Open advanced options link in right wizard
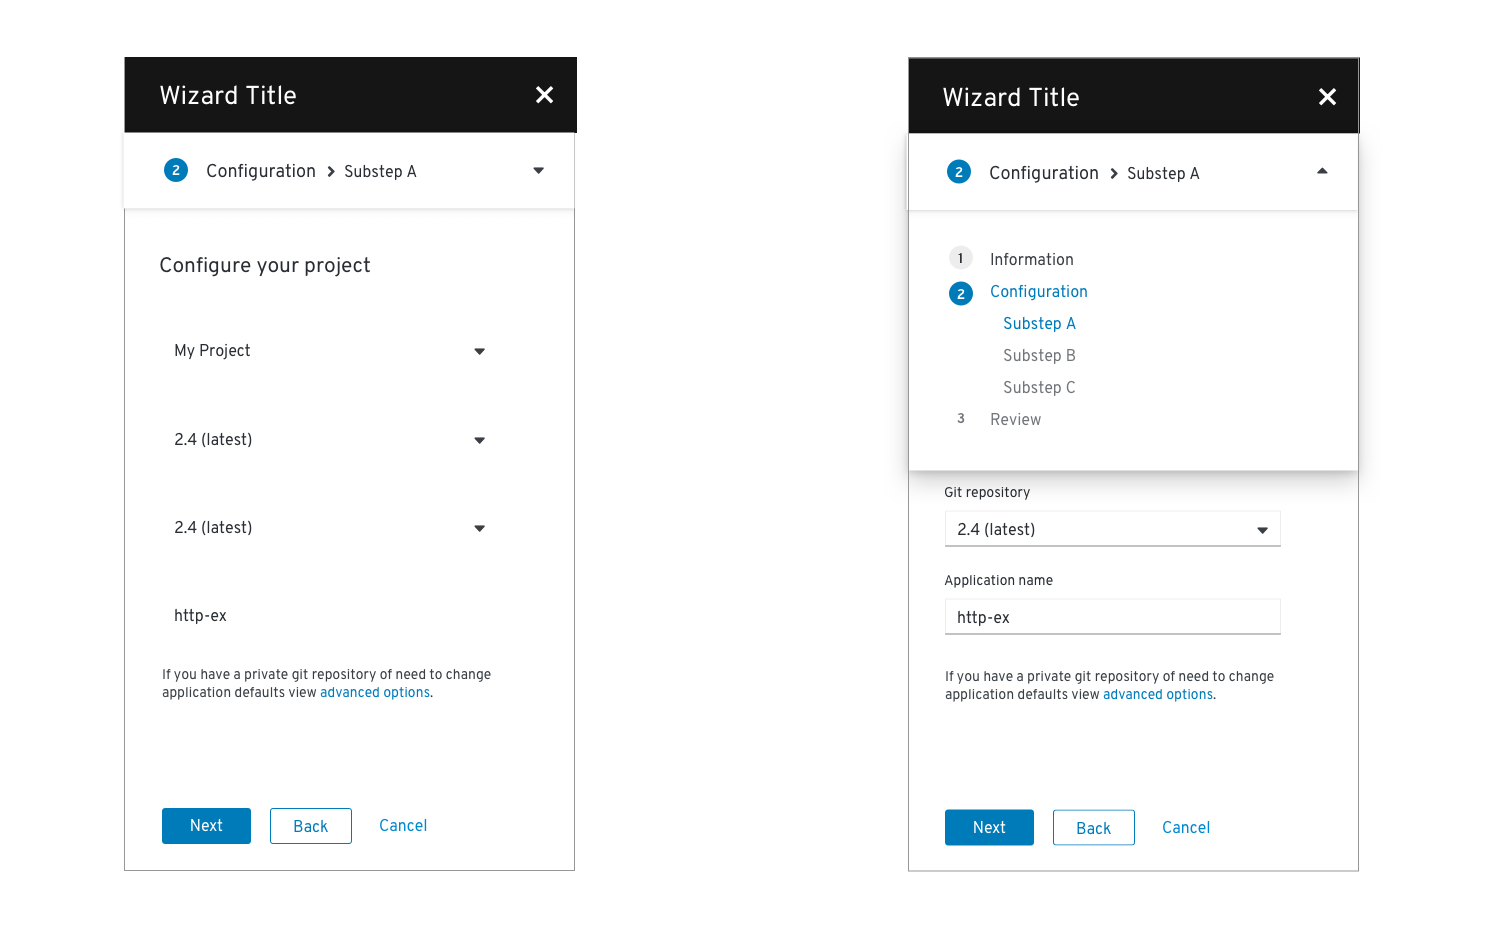Screen dimensions: 1500x941 click(x=1158, y=694)
